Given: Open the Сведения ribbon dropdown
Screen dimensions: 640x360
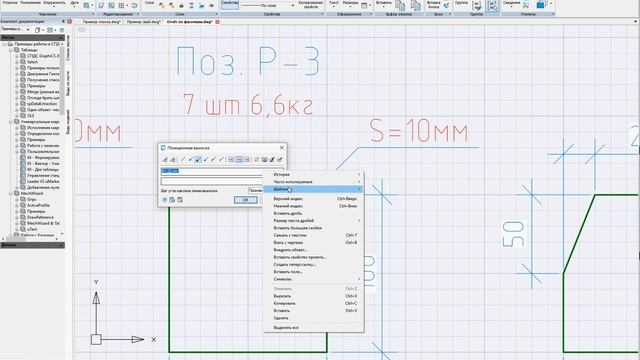Looking at the screenshot, I should click(x=511, y=4).
